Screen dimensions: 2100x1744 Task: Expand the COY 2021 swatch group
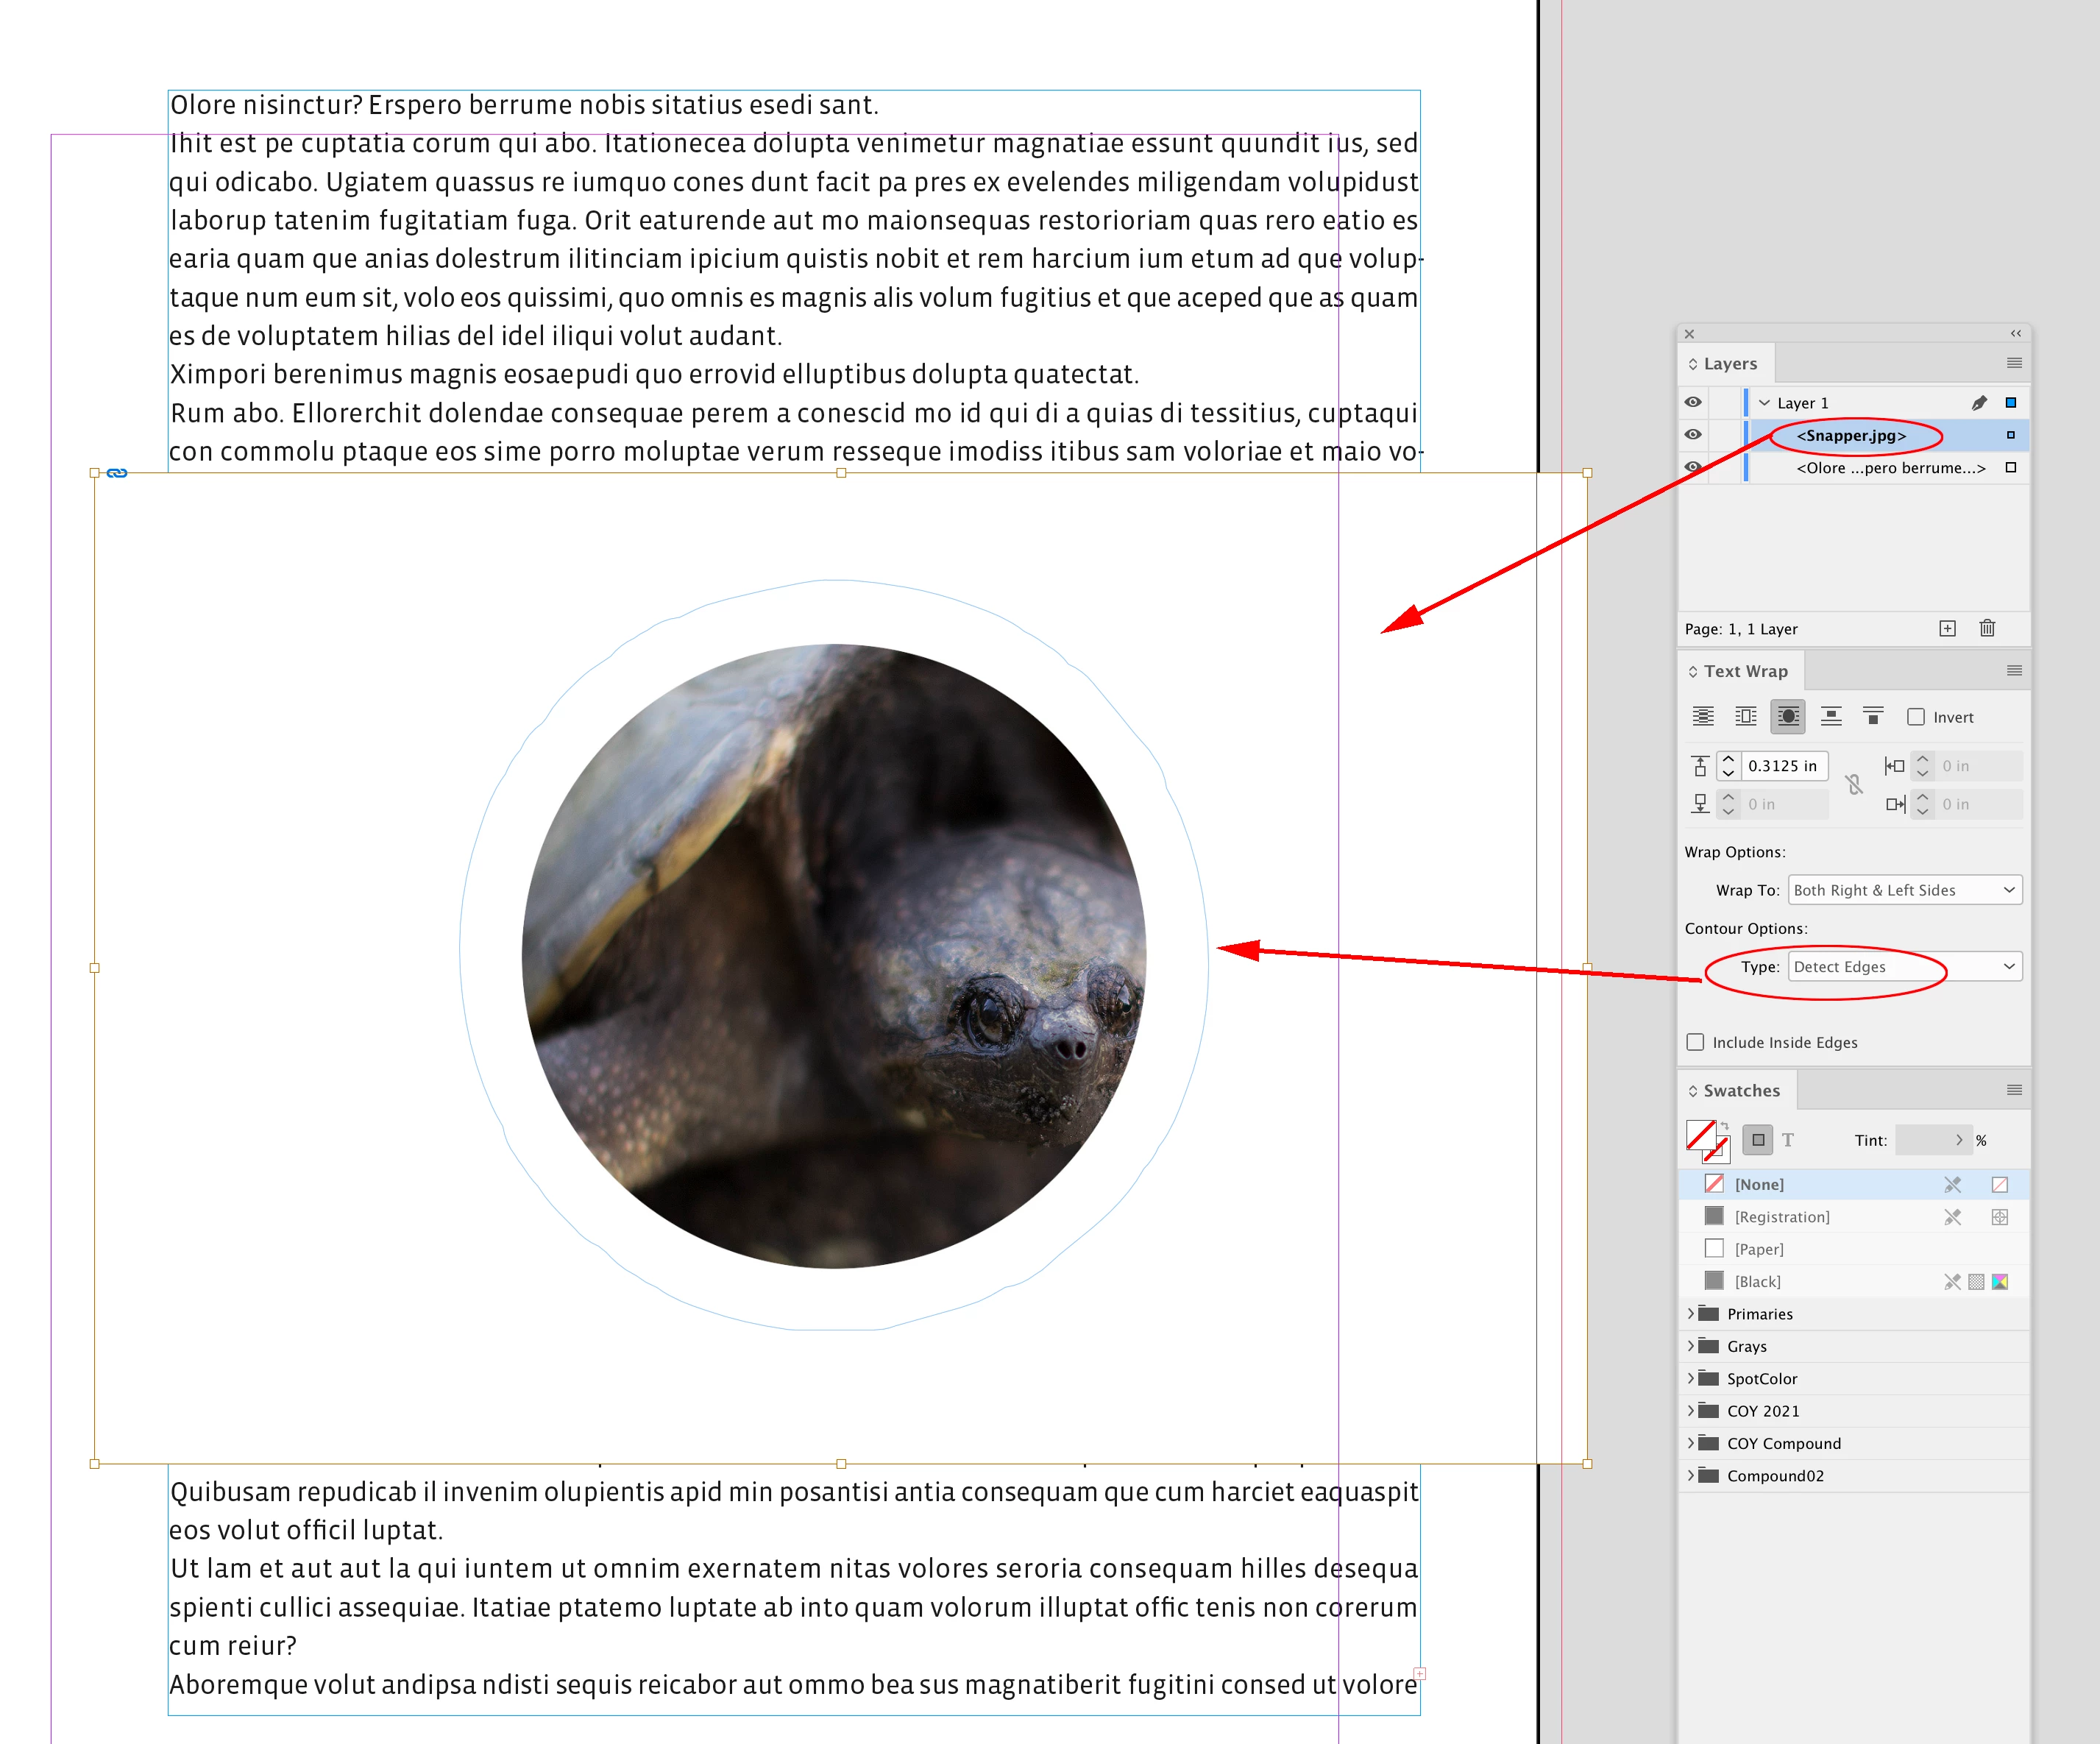[x=1691, y=1411]
